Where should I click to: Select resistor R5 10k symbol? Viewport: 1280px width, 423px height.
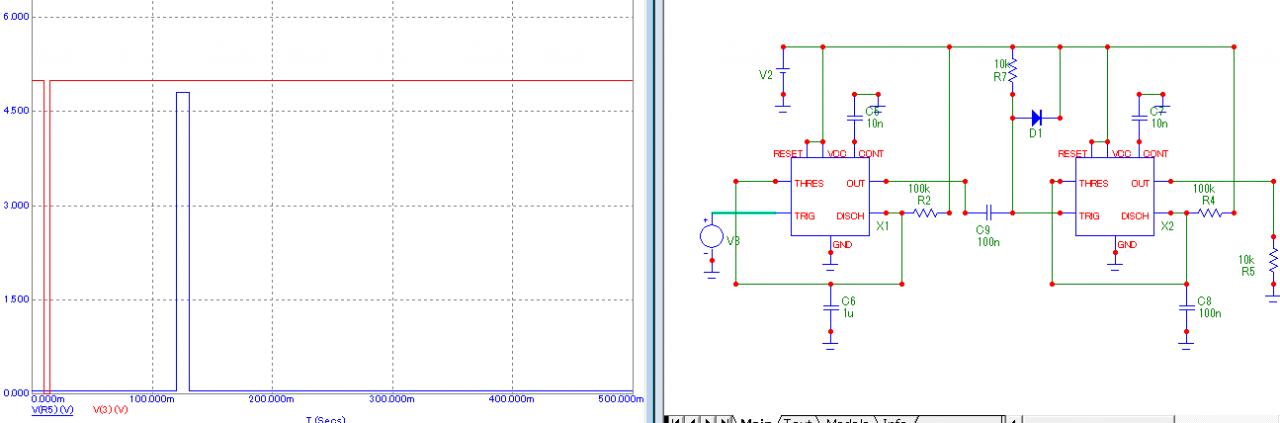pos(1273,262)
